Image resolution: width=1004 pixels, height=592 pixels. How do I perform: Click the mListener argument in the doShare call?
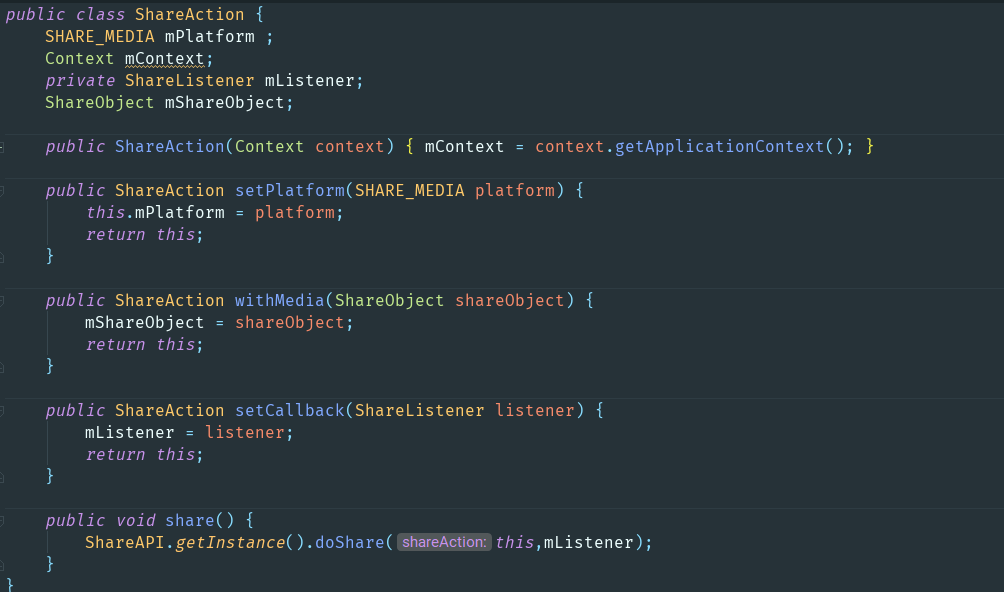588,543
